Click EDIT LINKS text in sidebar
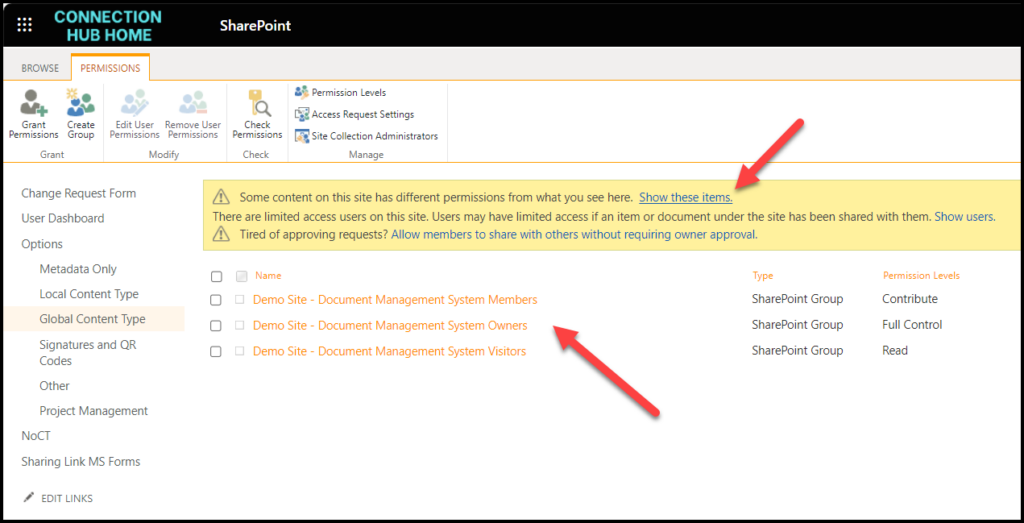Screen dimensions: 1024x523 point(67,498)
